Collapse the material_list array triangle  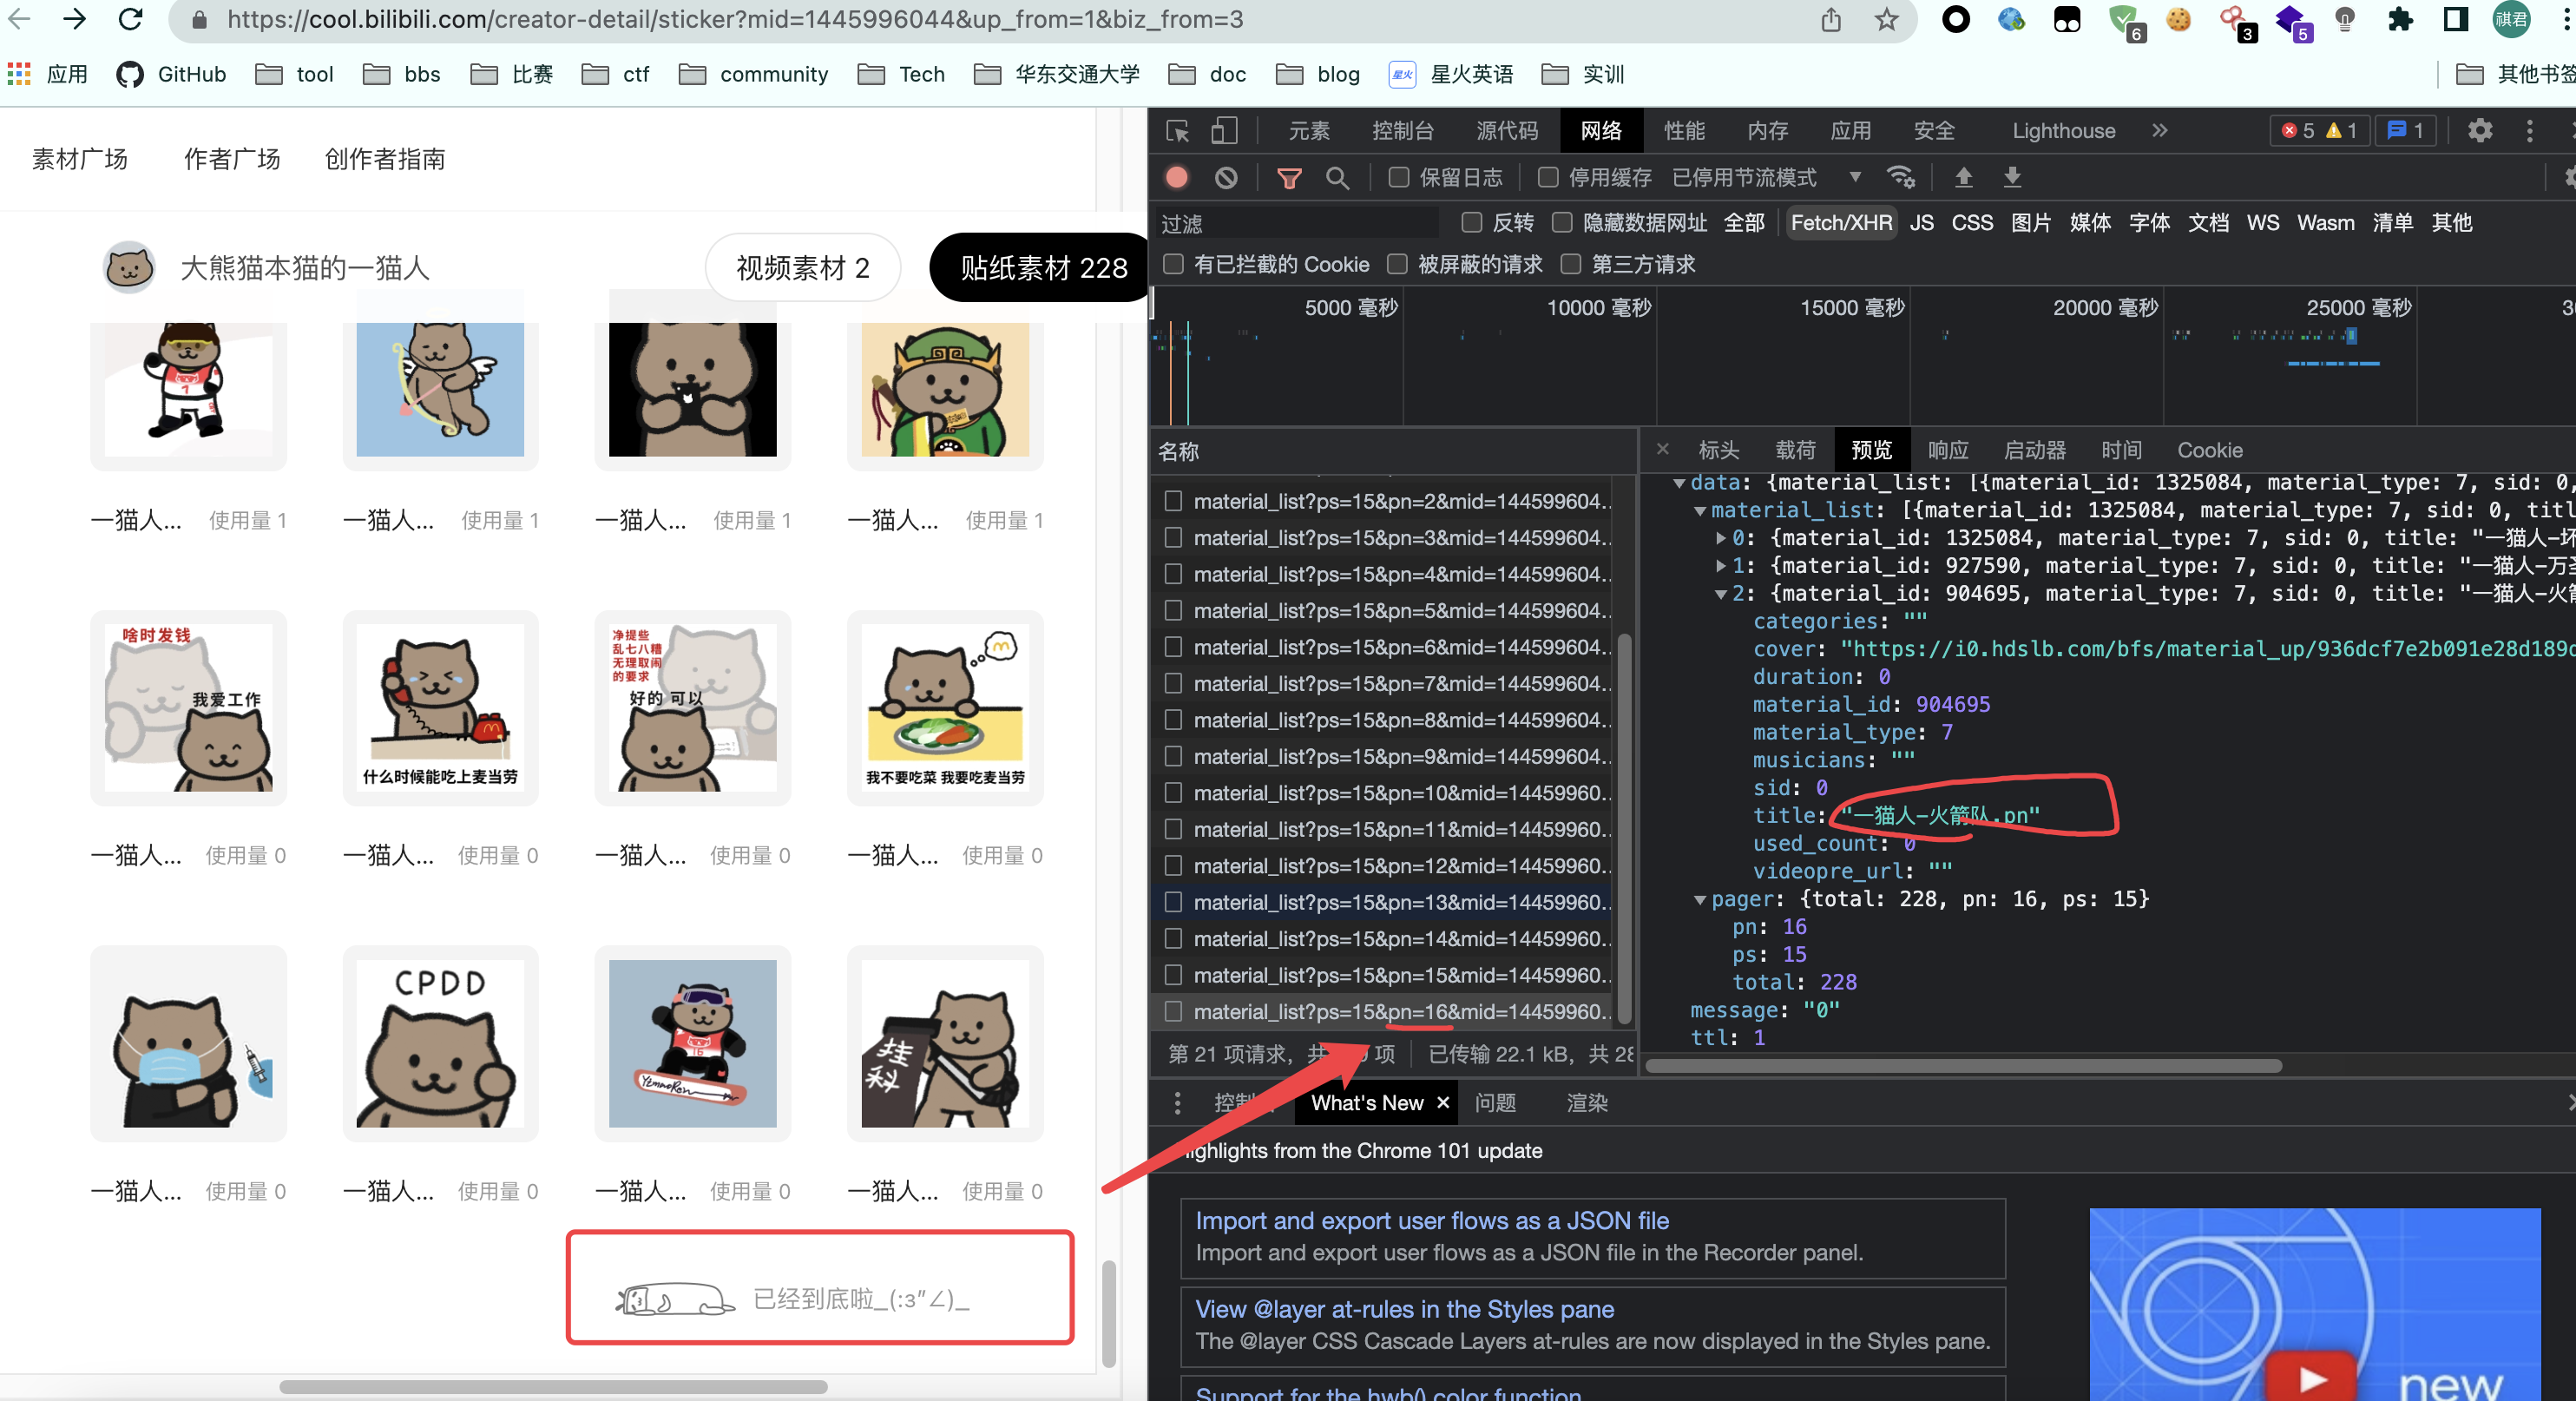1699,510
